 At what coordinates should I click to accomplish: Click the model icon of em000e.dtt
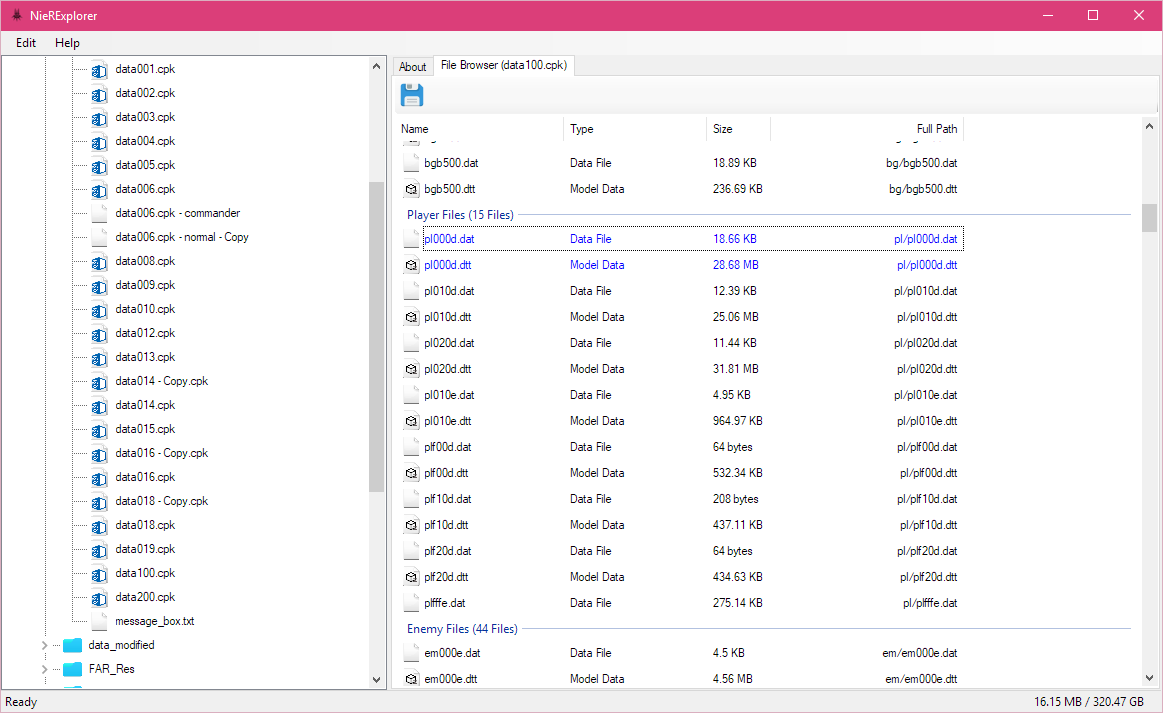click(411, 679)
